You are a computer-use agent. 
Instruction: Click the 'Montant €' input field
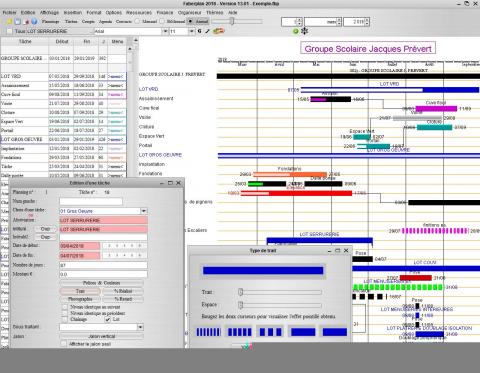103,274
